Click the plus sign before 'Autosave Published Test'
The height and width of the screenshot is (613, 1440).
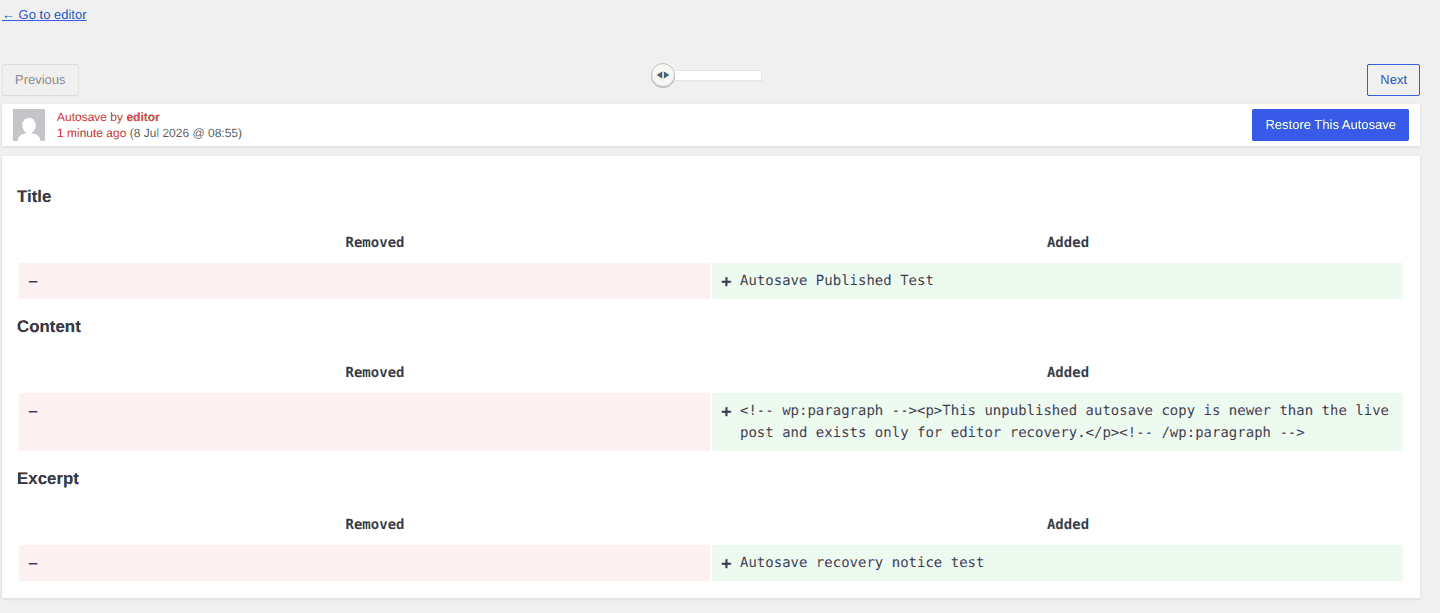726,282
